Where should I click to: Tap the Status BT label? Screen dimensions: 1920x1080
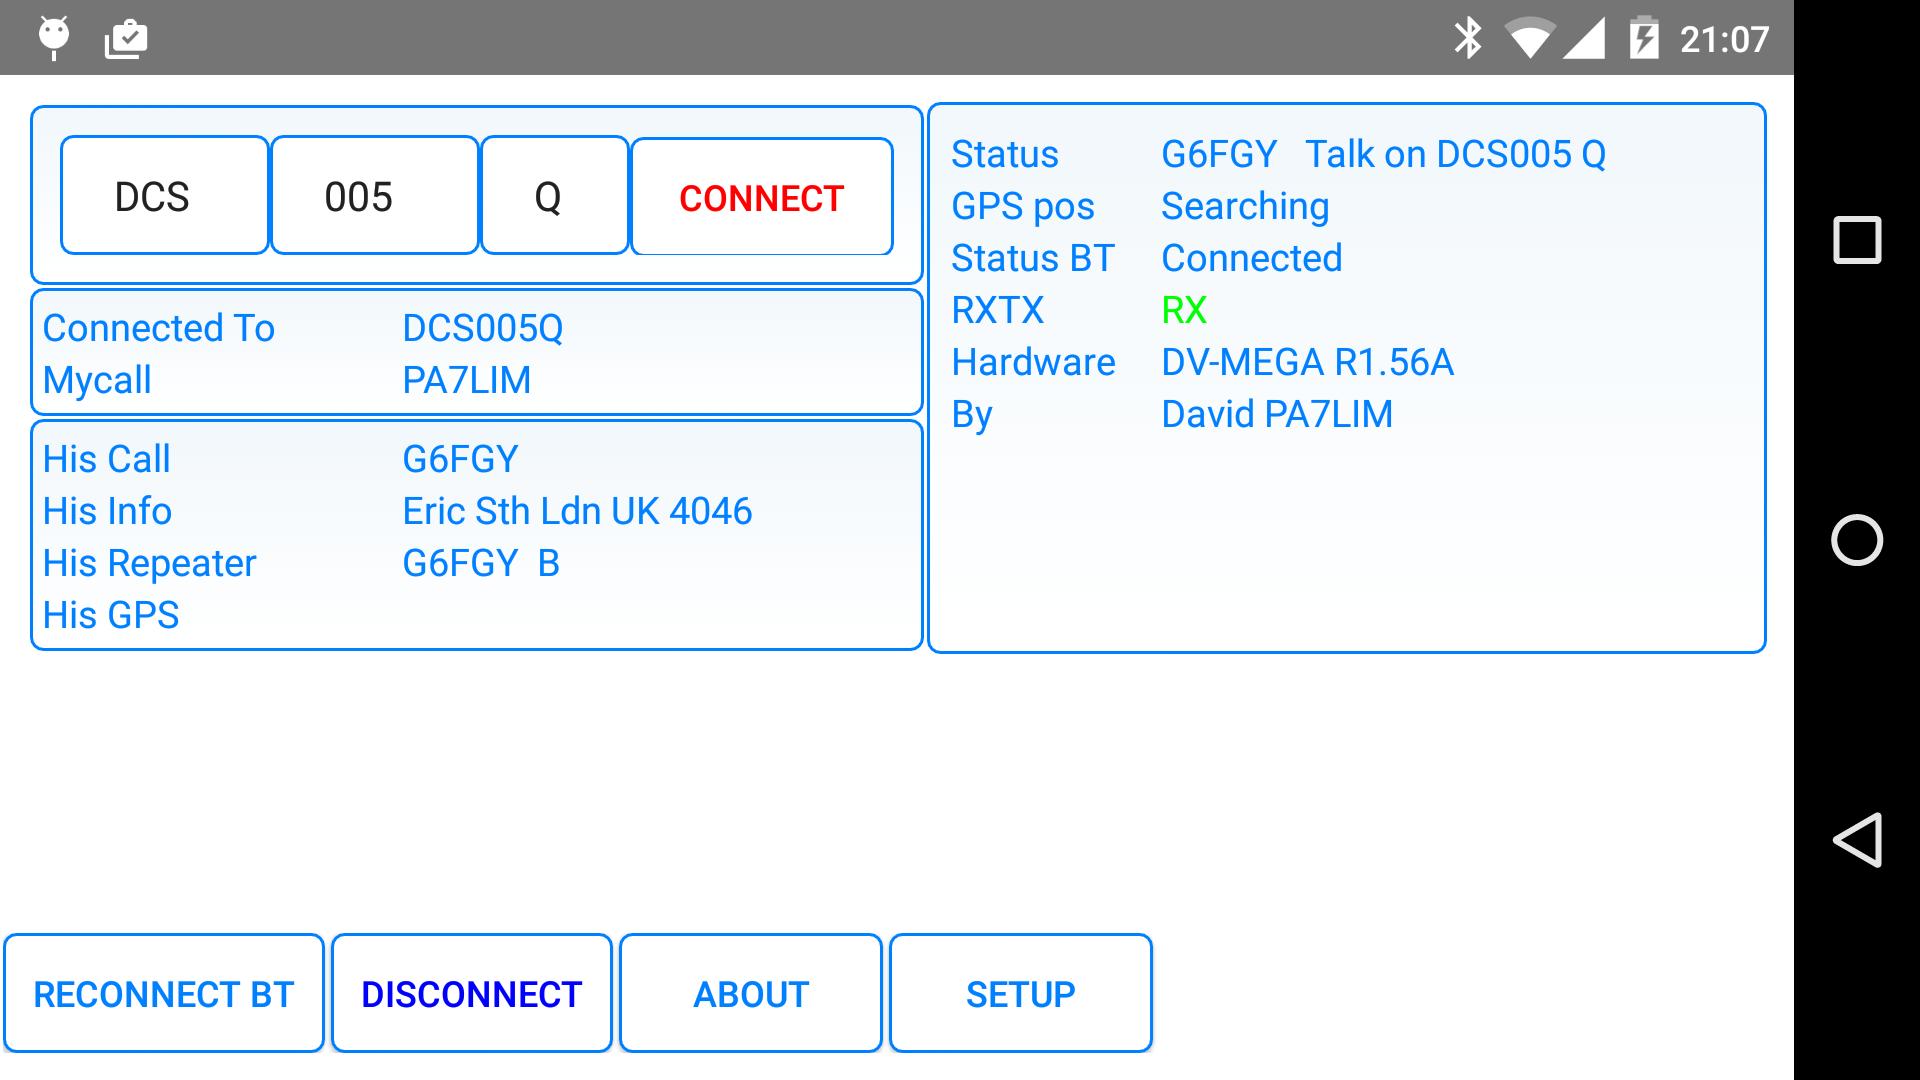click(x=1033, y=258)
